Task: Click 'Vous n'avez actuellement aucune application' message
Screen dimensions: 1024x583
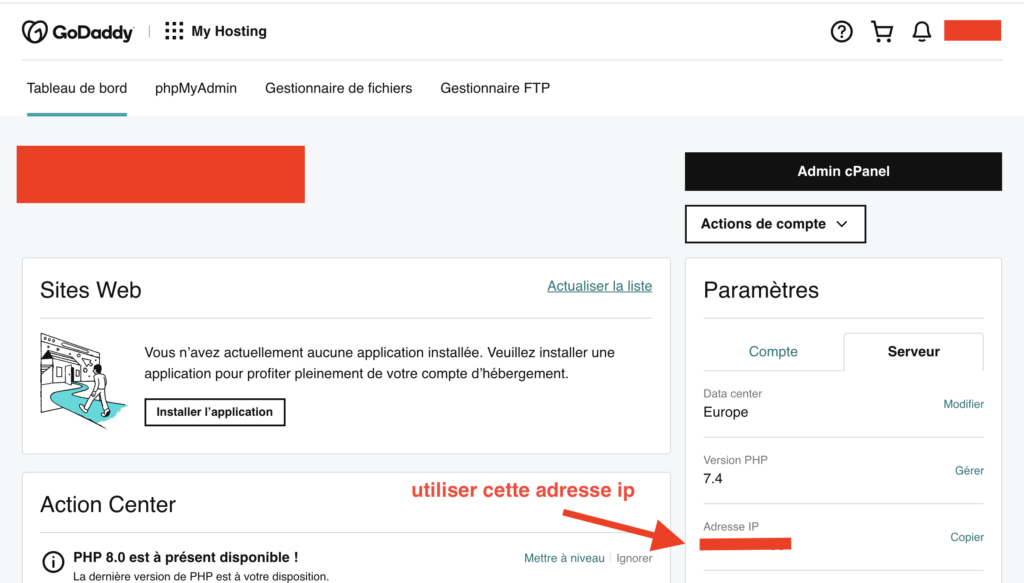Action: click(379, 363)
